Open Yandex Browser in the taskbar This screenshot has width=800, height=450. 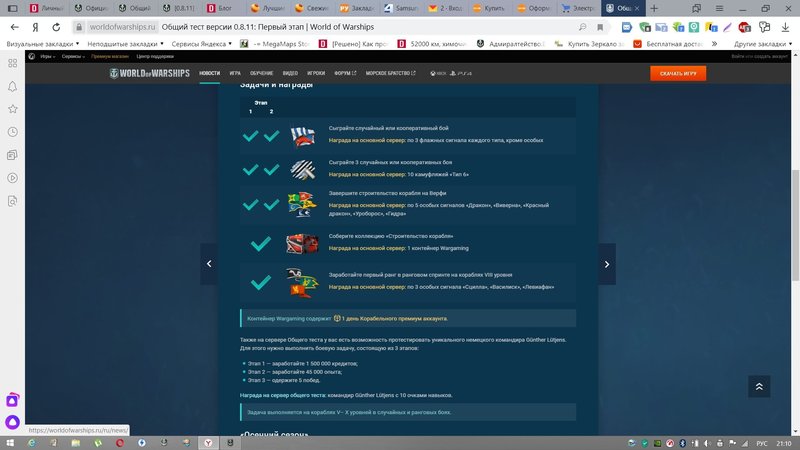208,443
